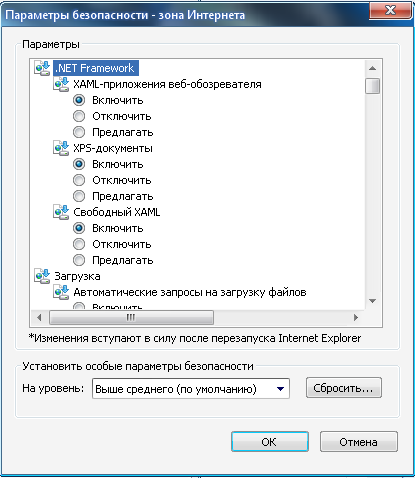The image size is (415, 478).
Task: Click the .NET Framework category icon
Action: (42, 68)
